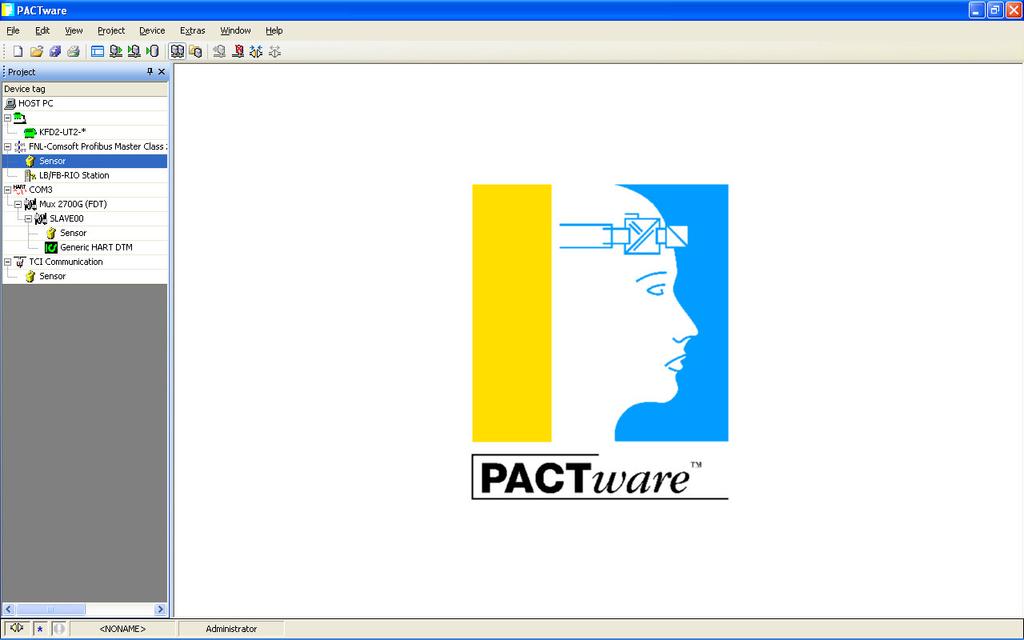The width and height of the screenshot is (1024, 640).
Task: Collapse the TCI Communication node
Action: (7, 261)
